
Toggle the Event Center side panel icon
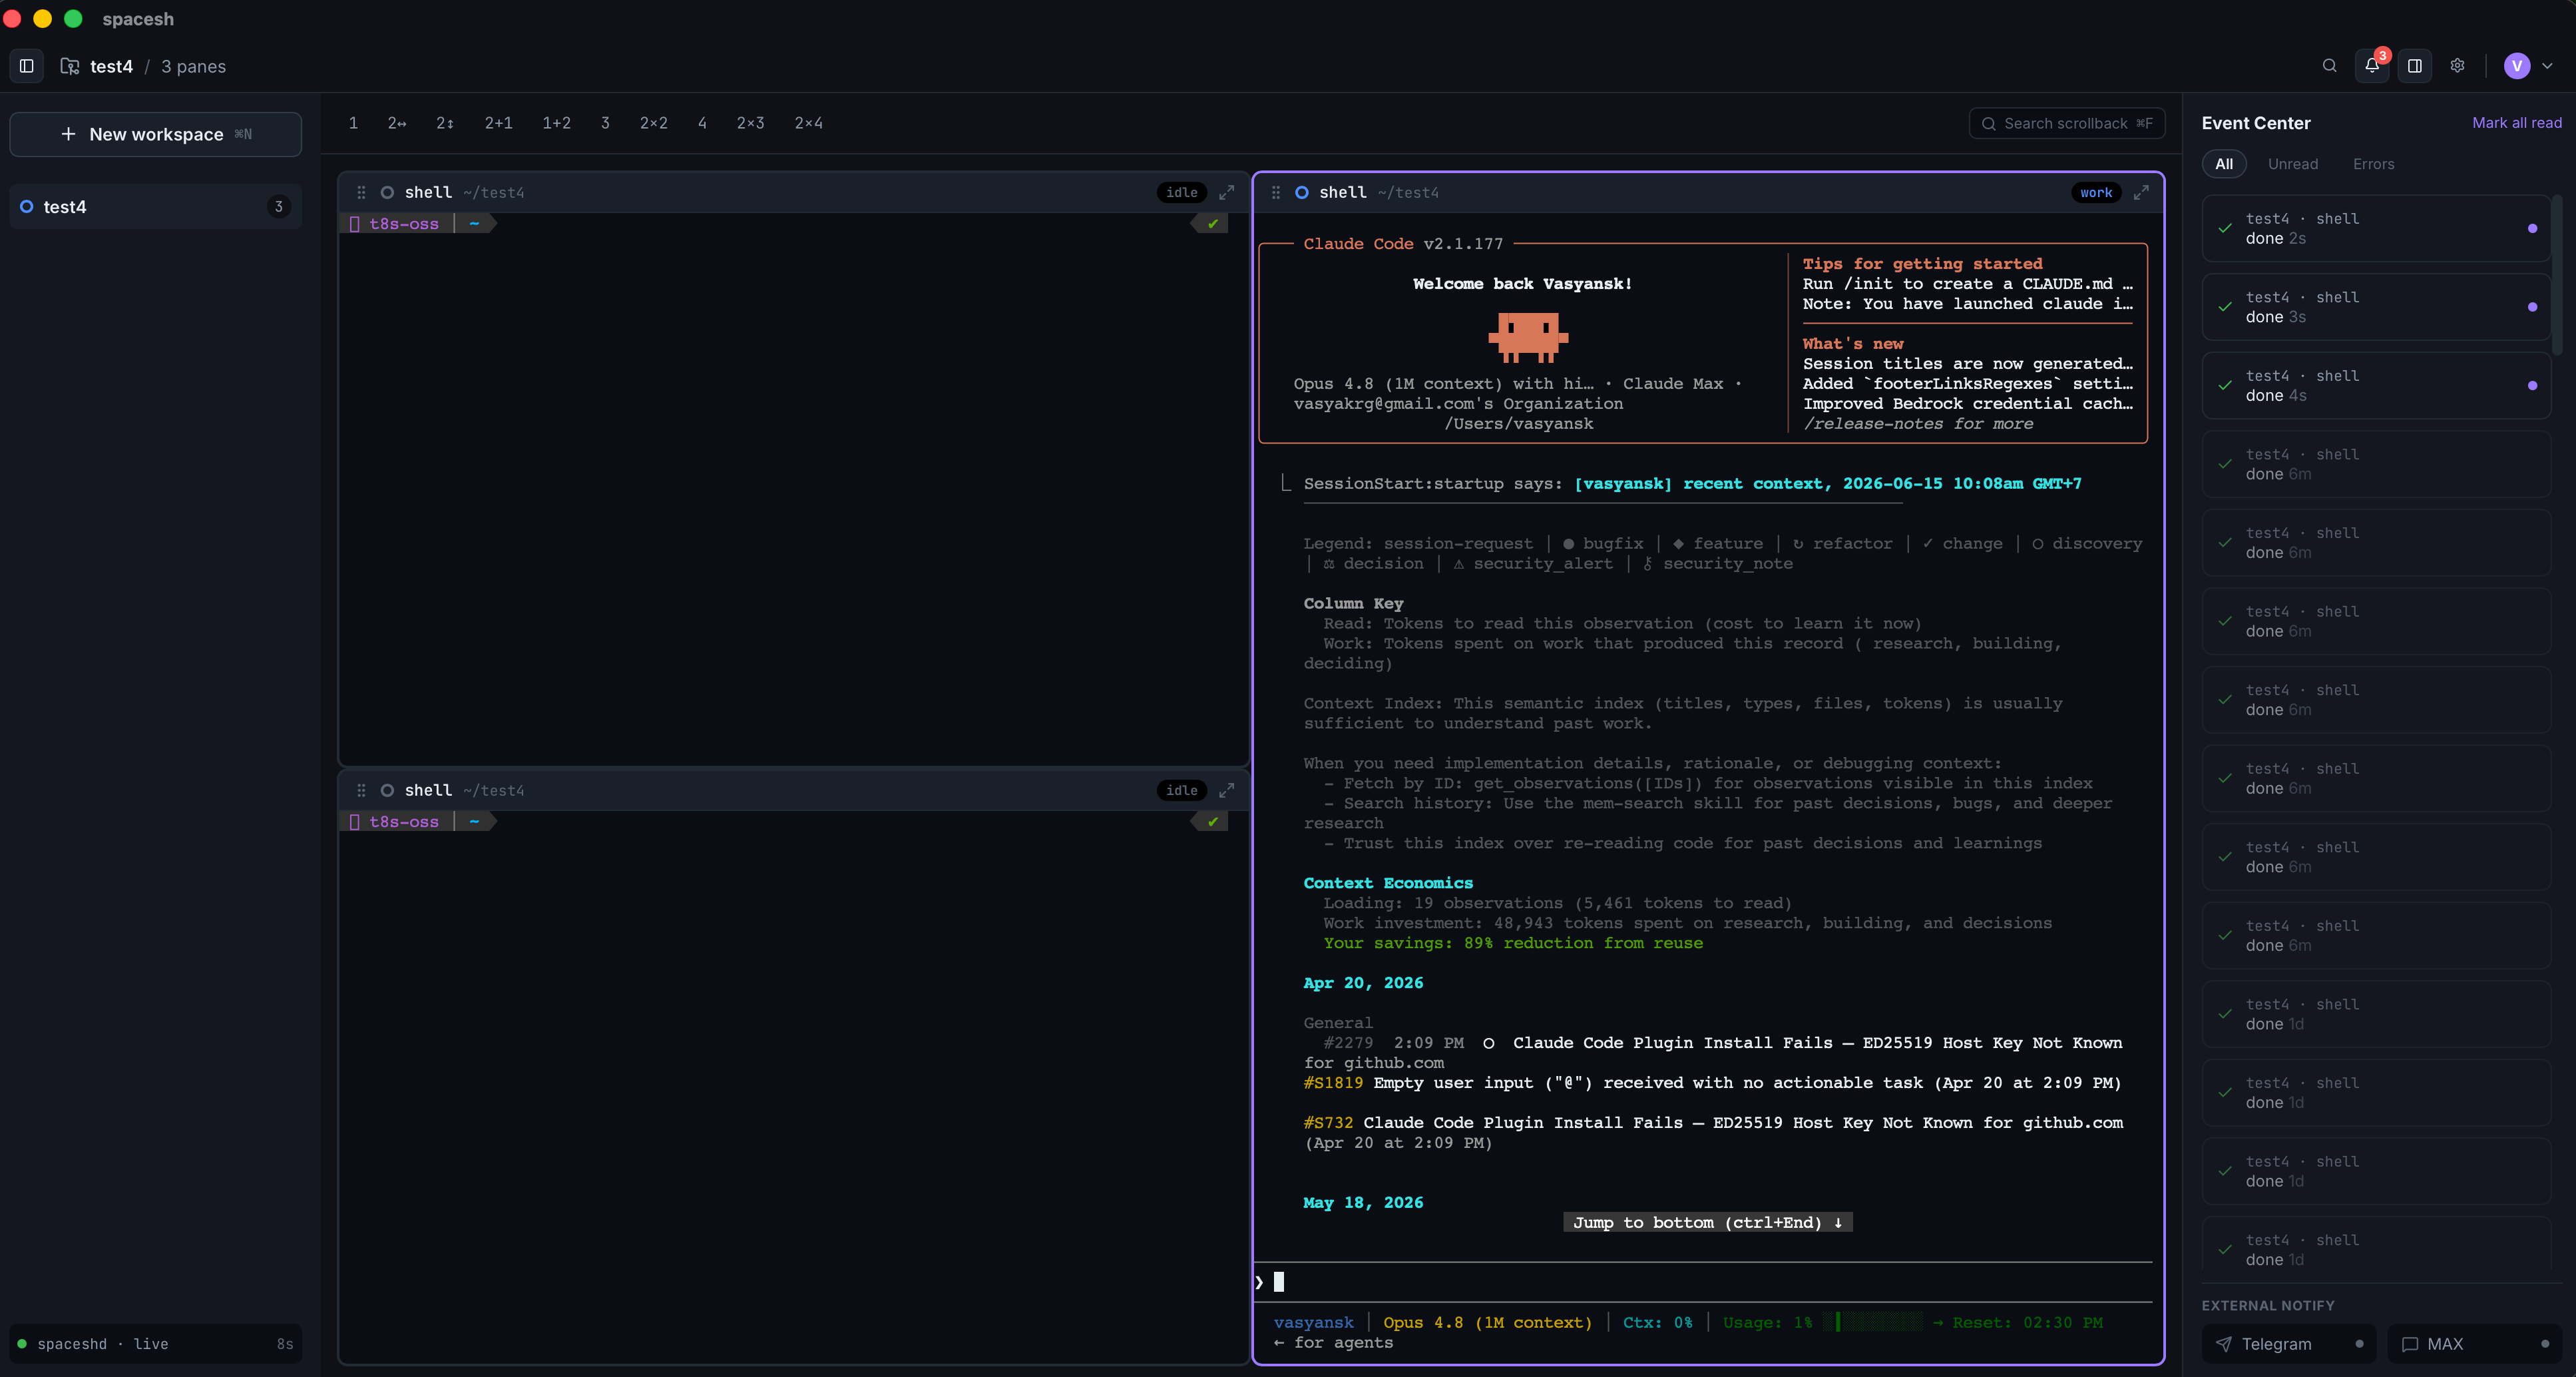tap(2414, 66)
